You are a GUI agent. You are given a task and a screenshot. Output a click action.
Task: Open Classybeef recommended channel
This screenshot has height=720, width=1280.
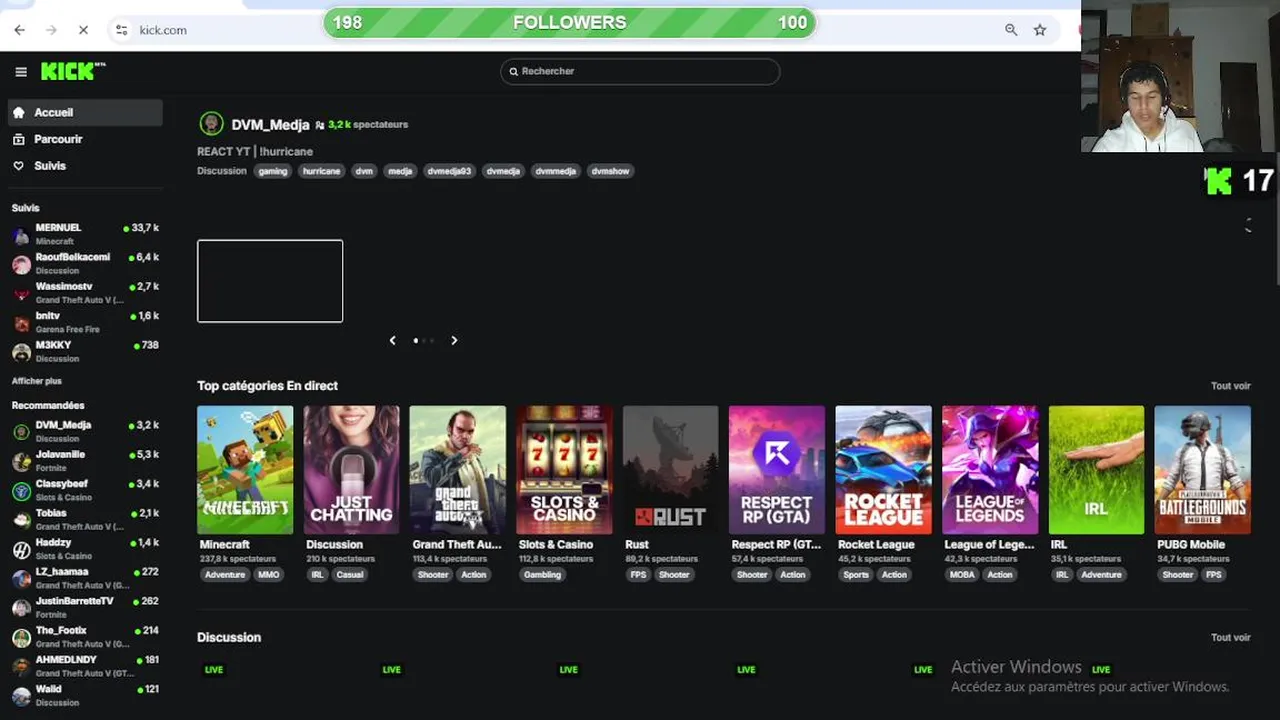(x=85, y=490)
